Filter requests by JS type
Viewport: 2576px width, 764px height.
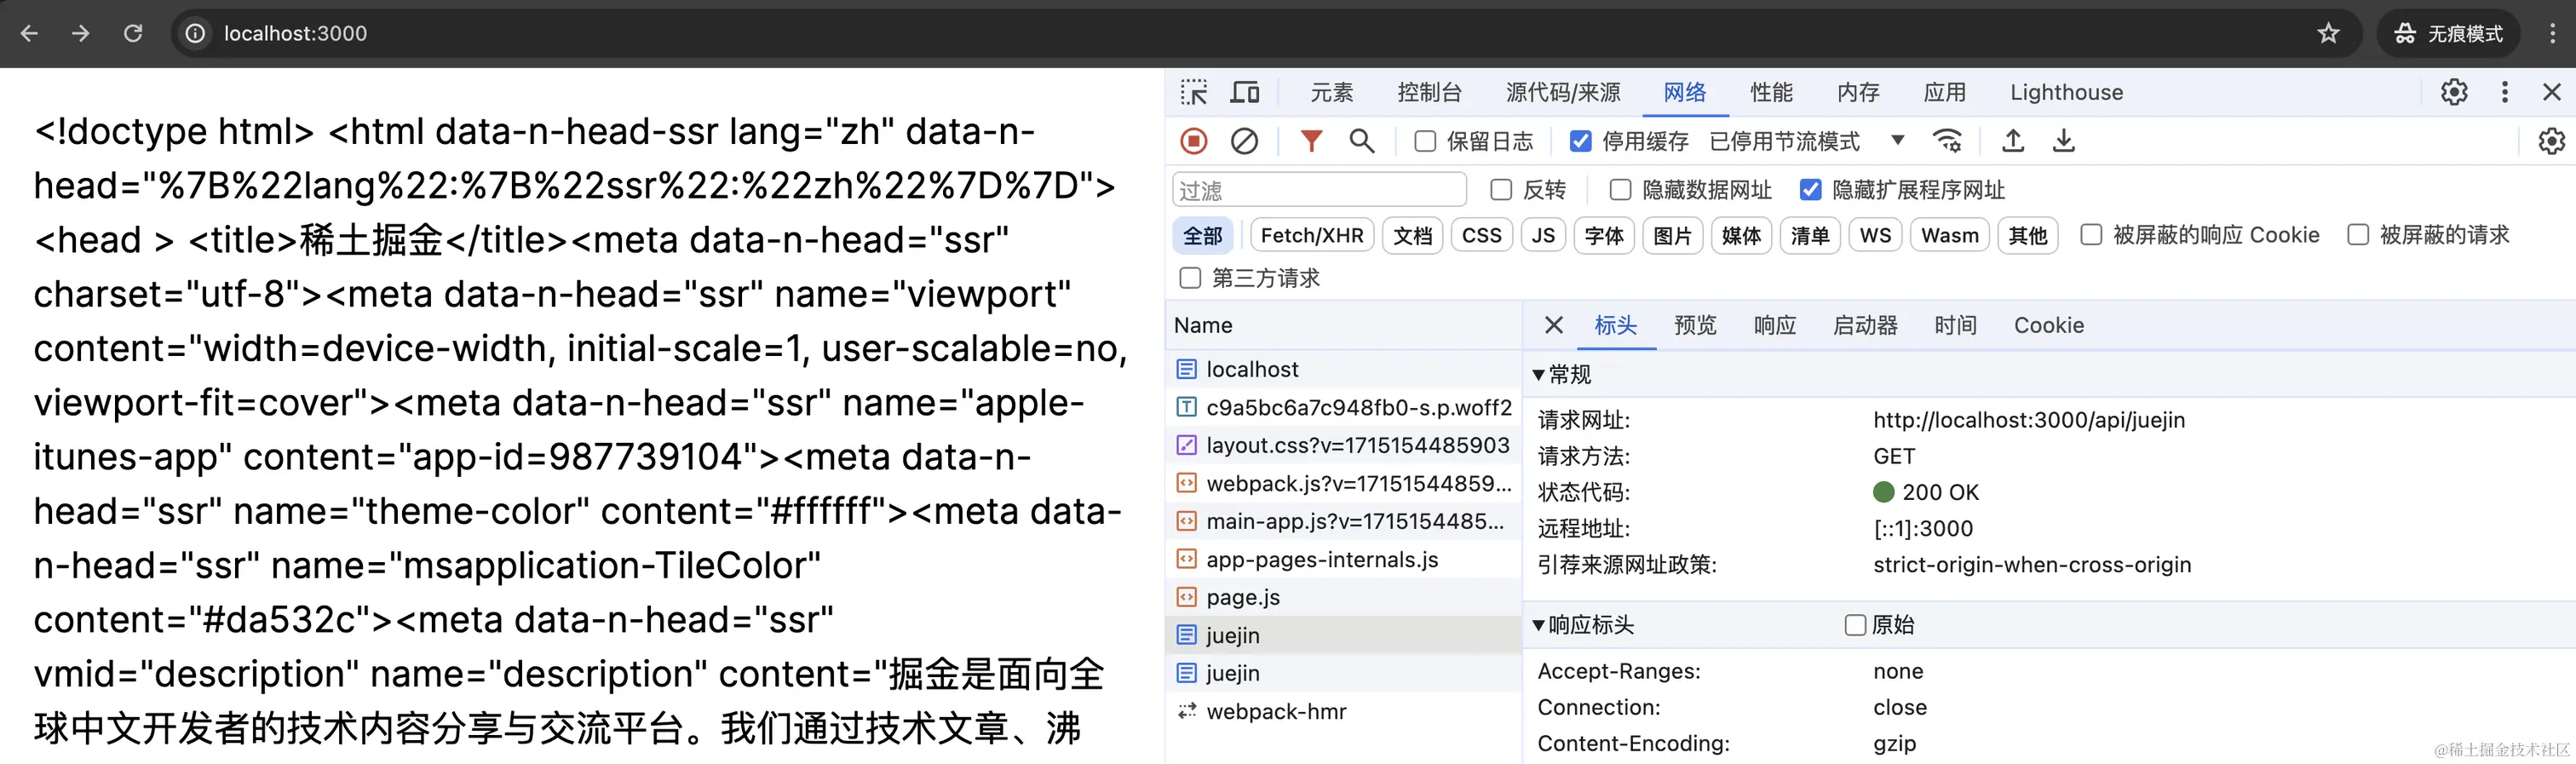click(1543, 235)
